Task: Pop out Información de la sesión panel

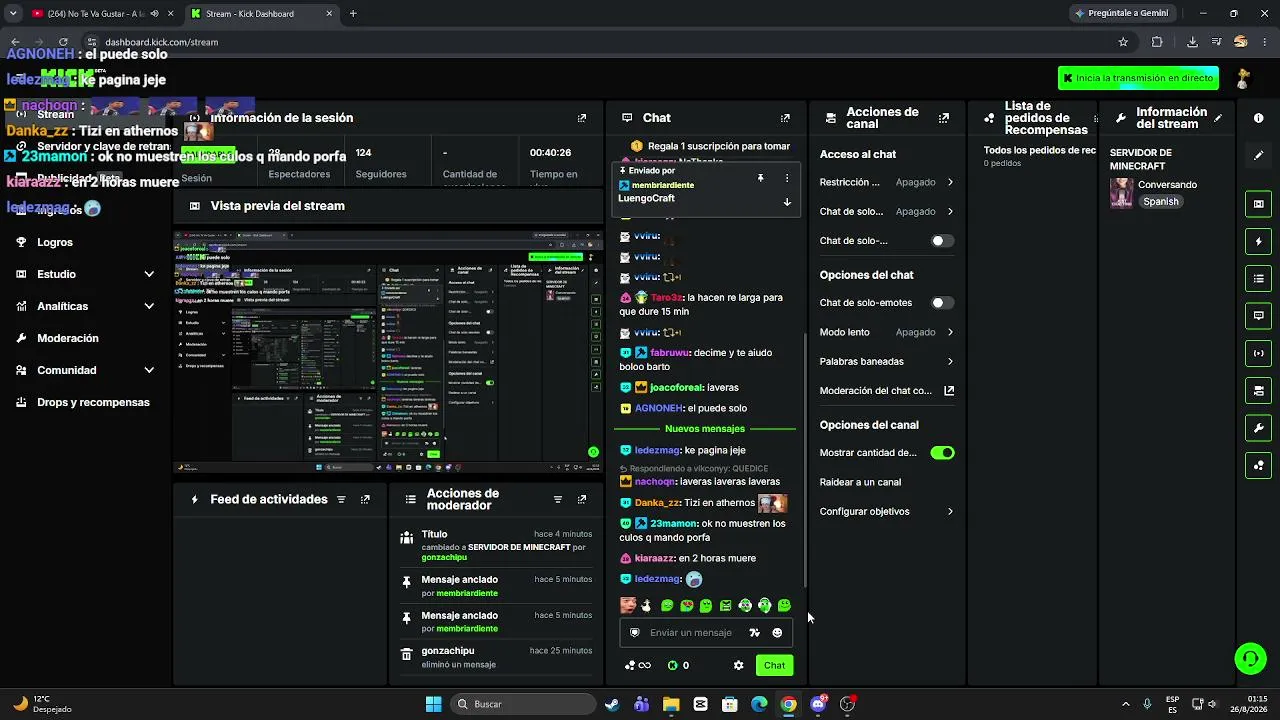Action: (582, 118)
